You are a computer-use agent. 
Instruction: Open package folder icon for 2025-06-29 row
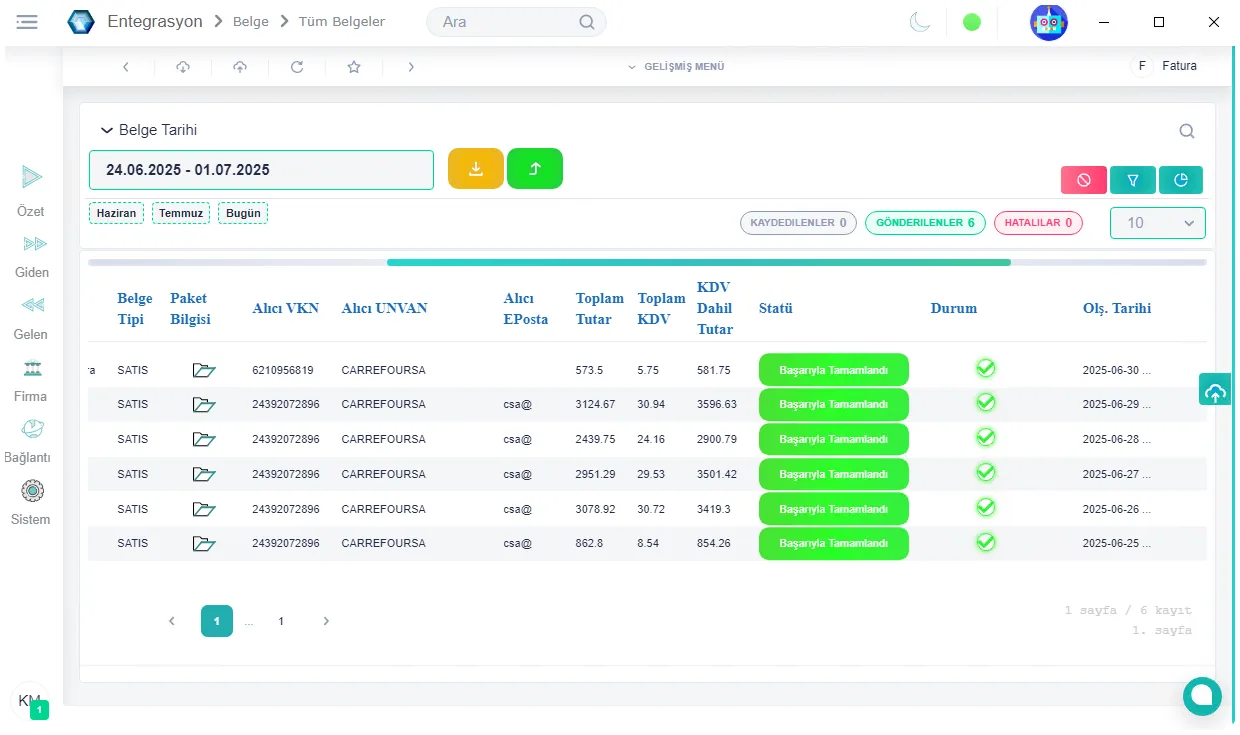(204, 405)
